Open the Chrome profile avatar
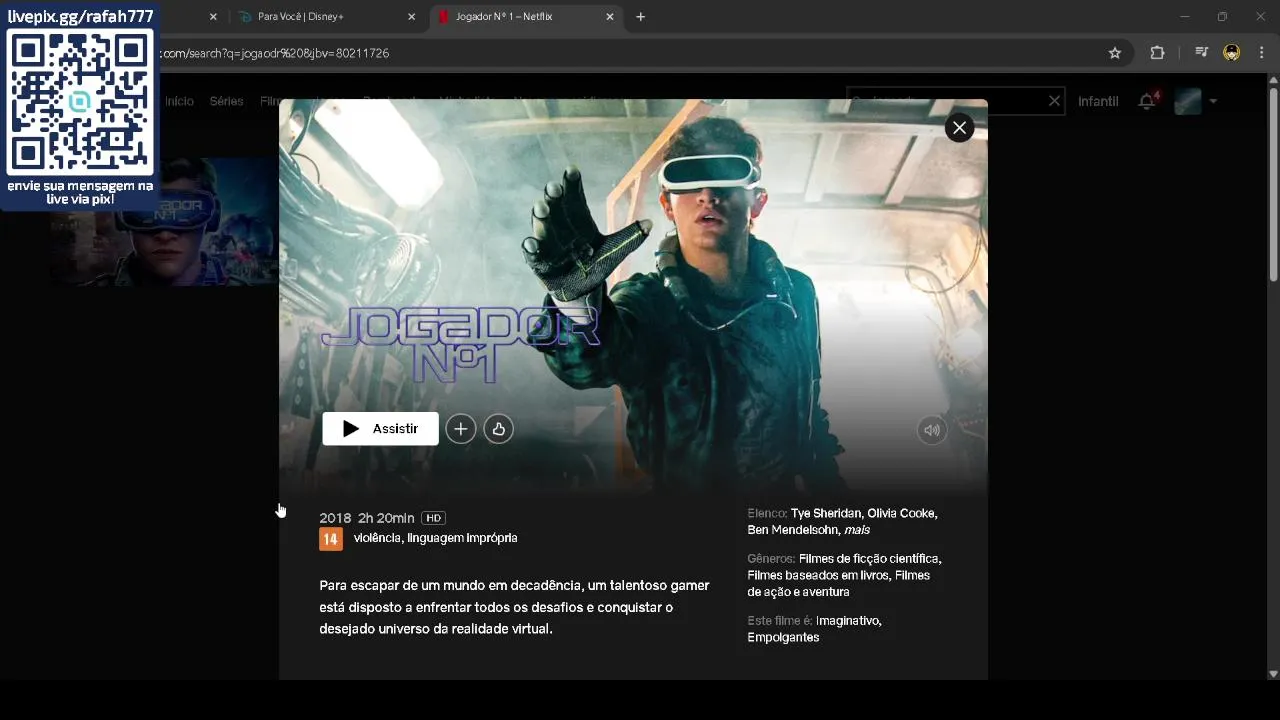Screen dimensions: 1280x720 coord(1232,53)
